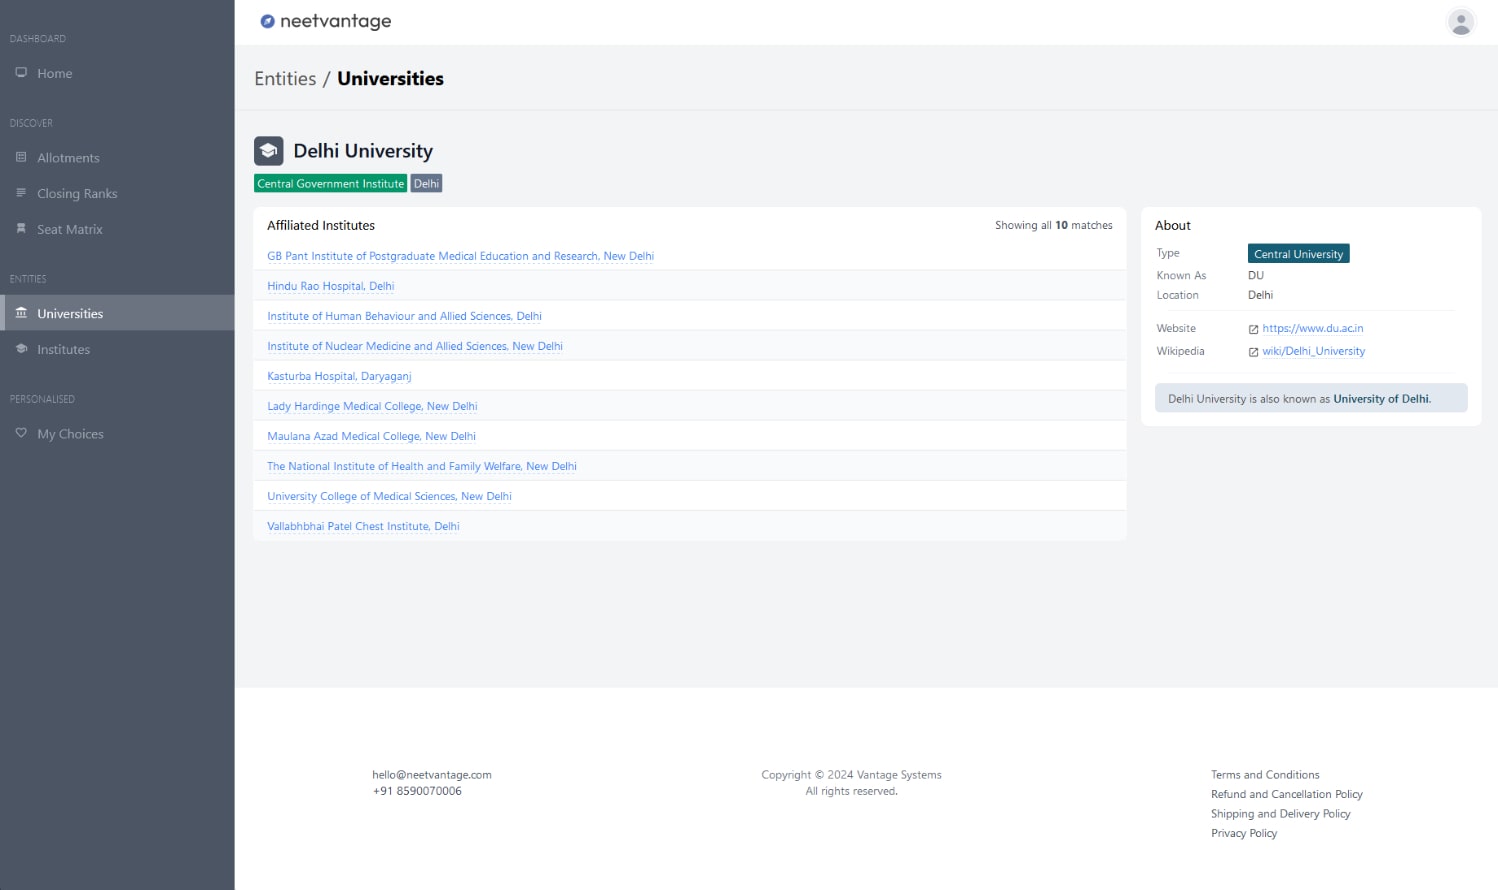The width and height of the screenshot is (1498, 890).
Task: Click the Central Government Institute green tag
Action: (x=330, y=184)
